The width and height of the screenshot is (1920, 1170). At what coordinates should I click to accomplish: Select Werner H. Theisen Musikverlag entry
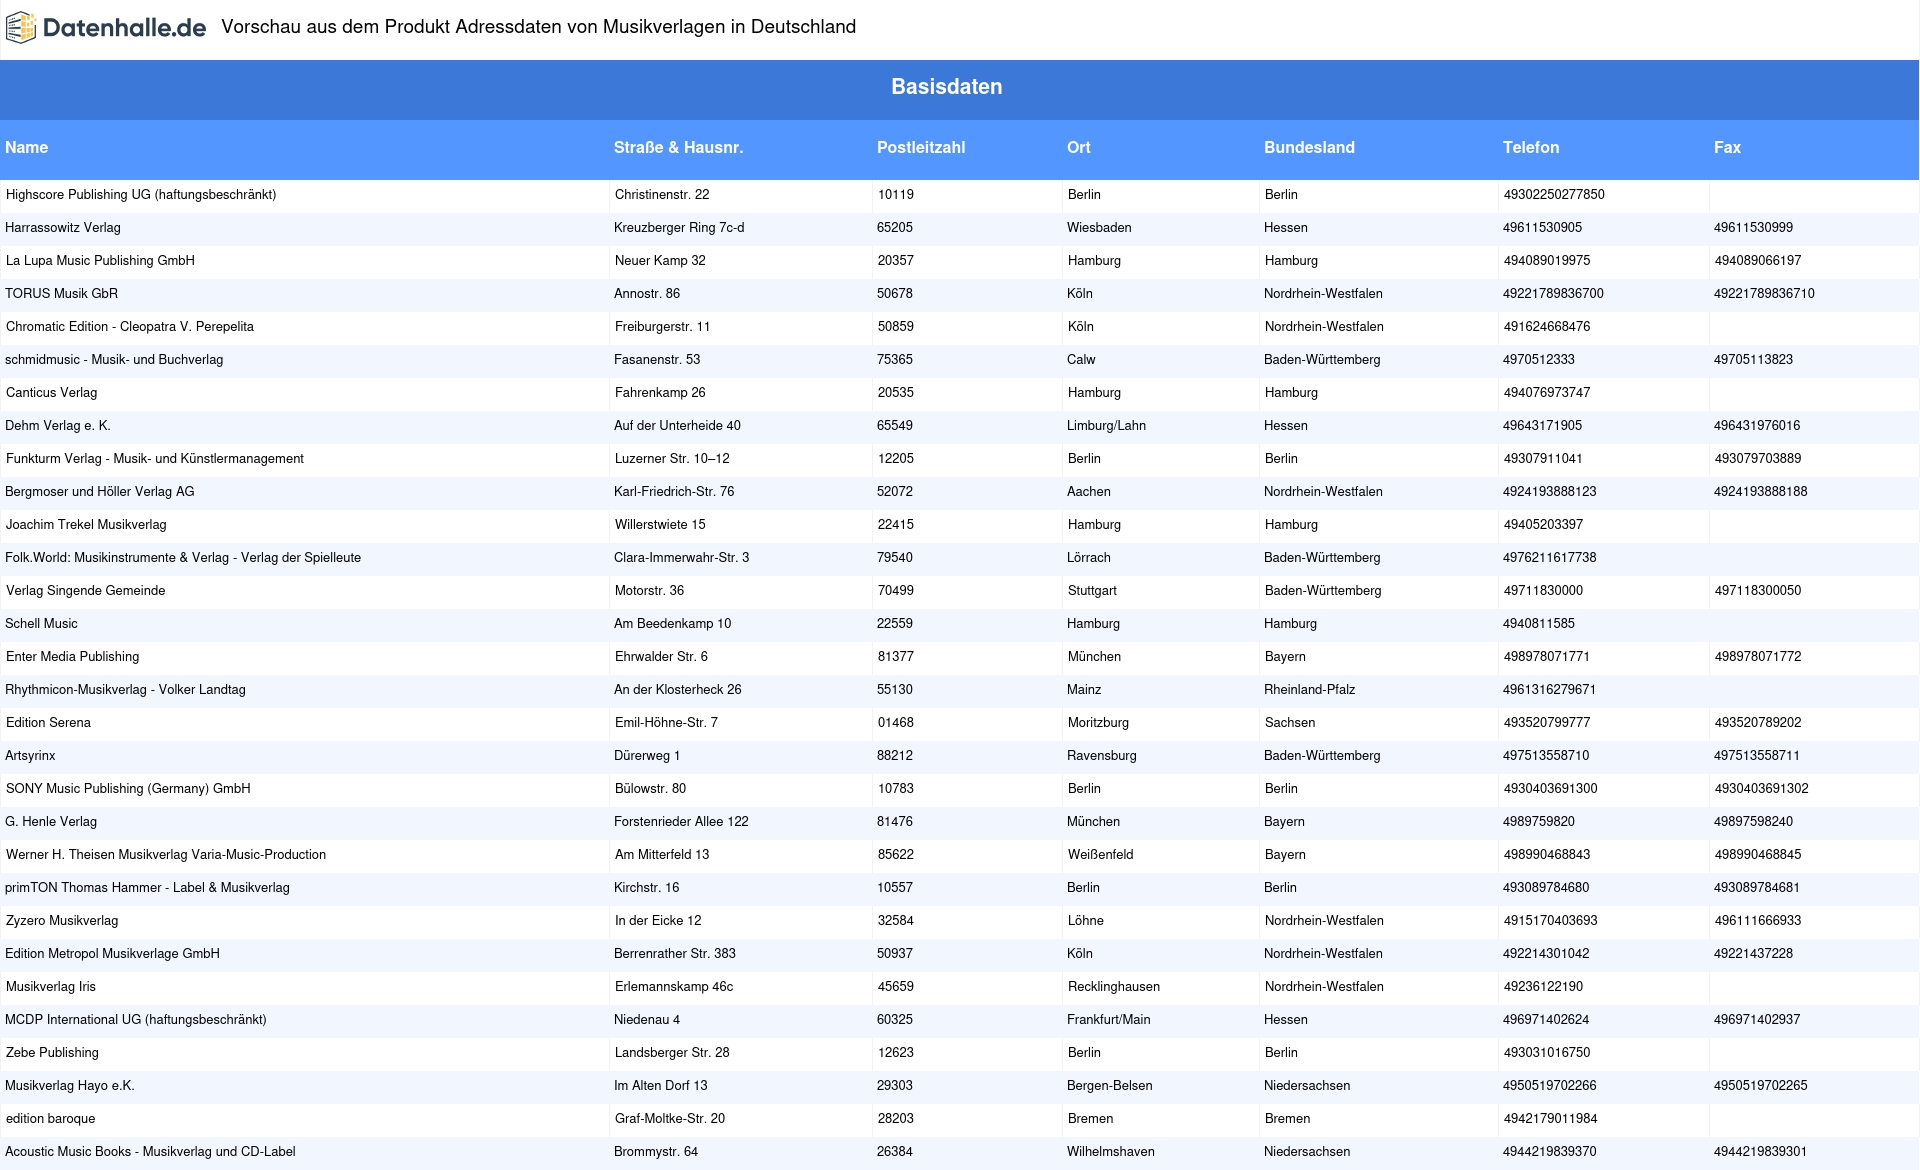166,855
